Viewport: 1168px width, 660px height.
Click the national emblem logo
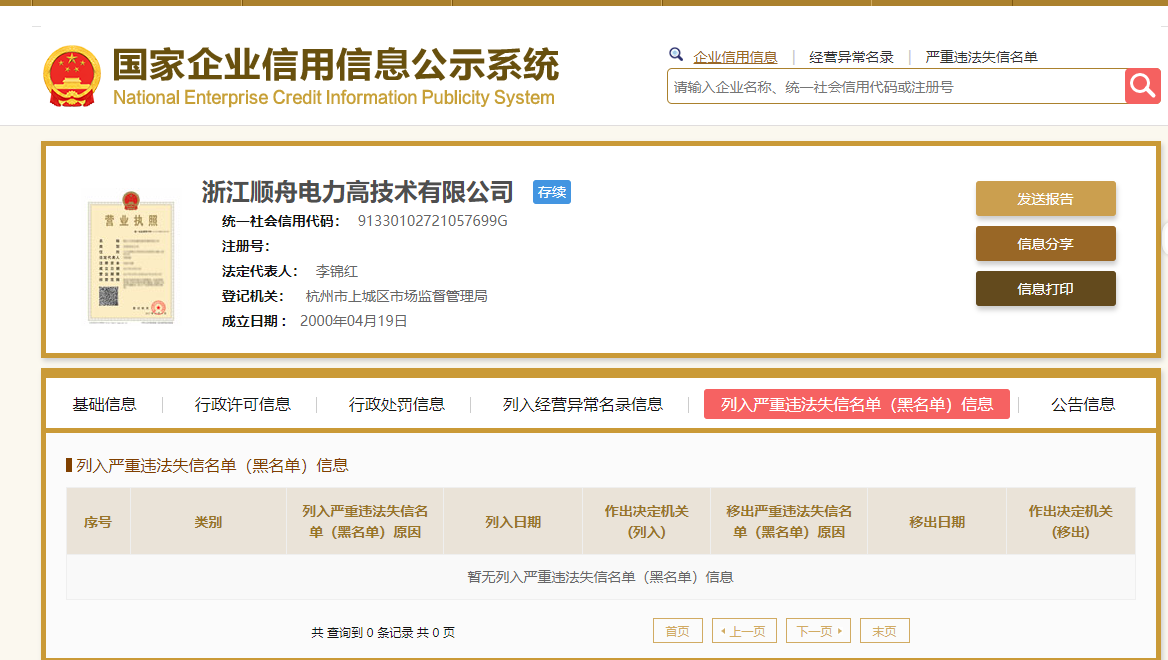point(72,76)
